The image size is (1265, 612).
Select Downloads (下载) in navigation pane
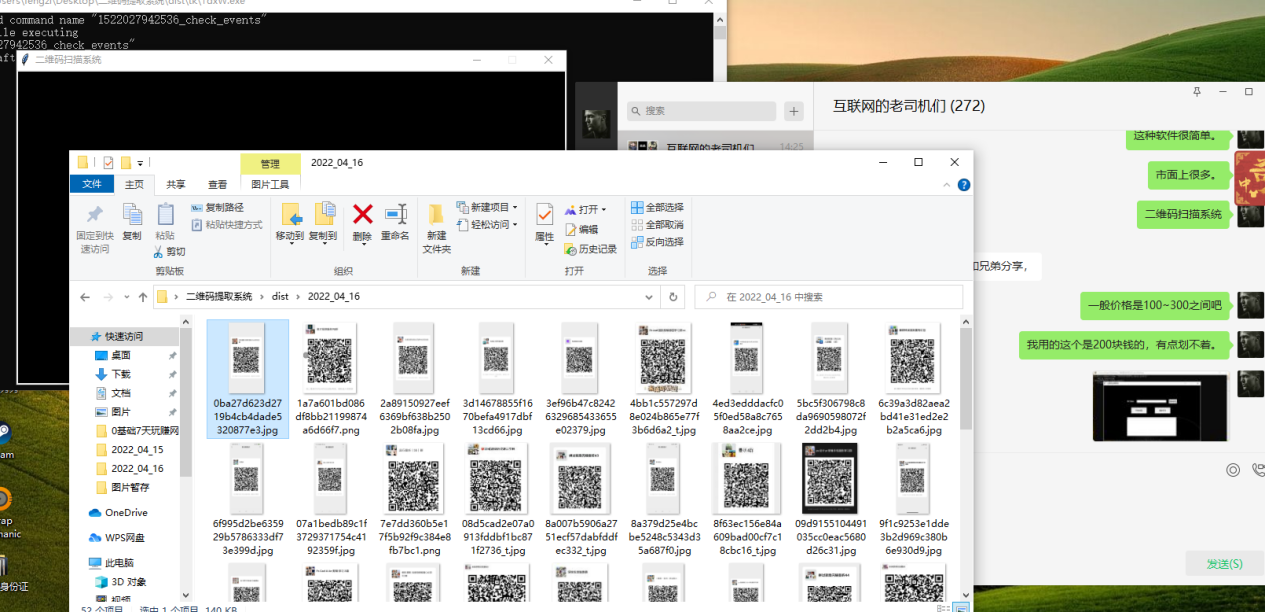click(x=121, y=374)
